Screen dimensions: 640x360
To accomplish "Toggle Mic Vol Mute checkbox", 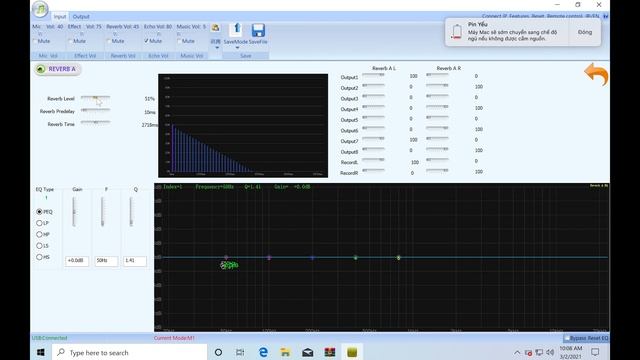I will click(x=35, y=41).
